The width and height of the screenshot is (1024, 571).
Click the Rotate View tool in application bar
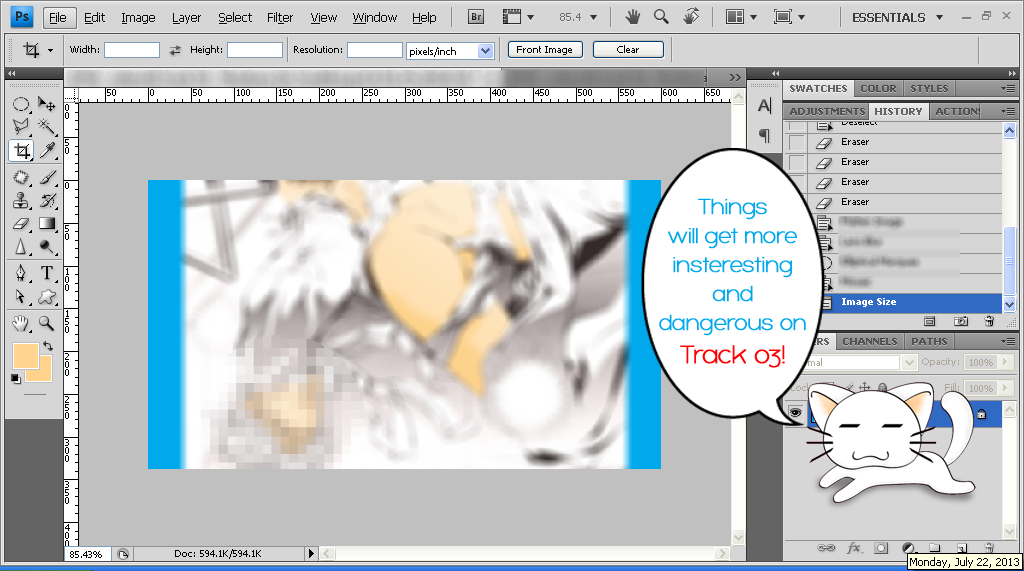click(x=691, y=17)
